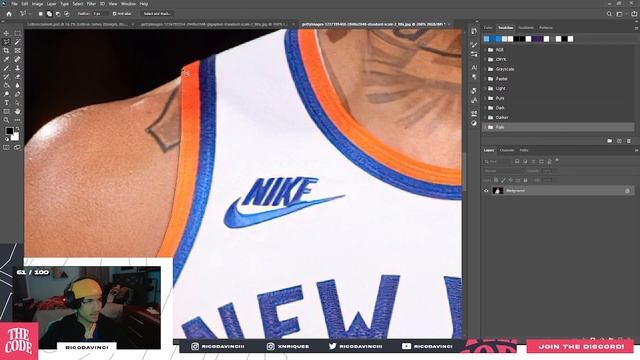Select the Dodge tool
This screenshot has width=640, height=360.
(6, 94)
